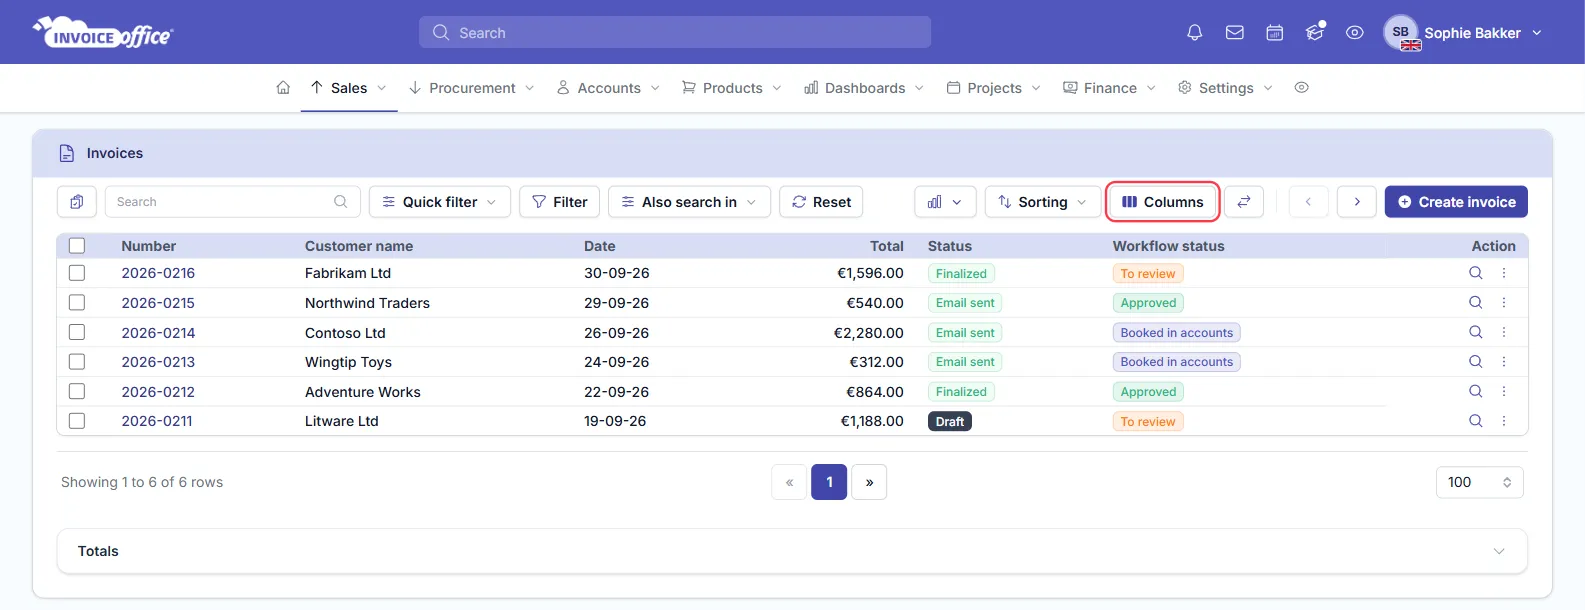Check the box for invoice 2026-0211
This screenshot has height=610, width=1585.
[77, 421]
